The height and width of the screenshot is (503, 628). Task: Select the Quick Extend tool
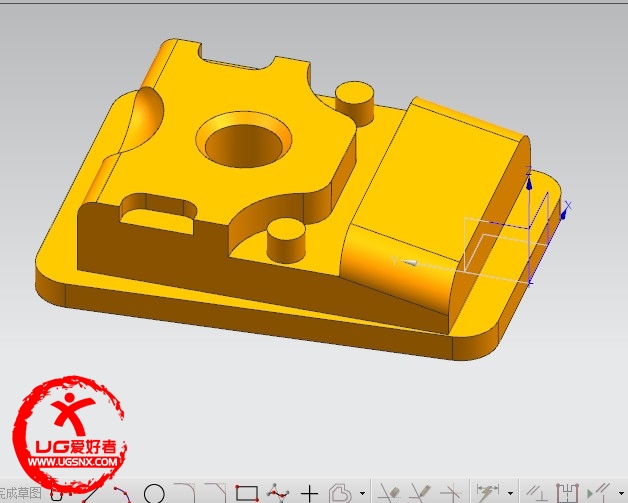click(x=420, y=493)
